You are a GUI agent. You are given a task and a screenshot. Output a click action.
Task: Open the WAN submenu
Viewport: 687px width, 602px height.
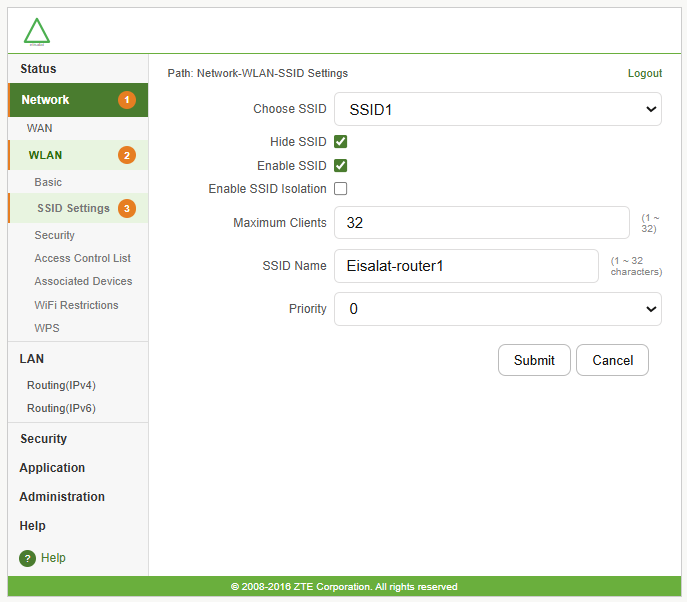(x=39, y=128)
